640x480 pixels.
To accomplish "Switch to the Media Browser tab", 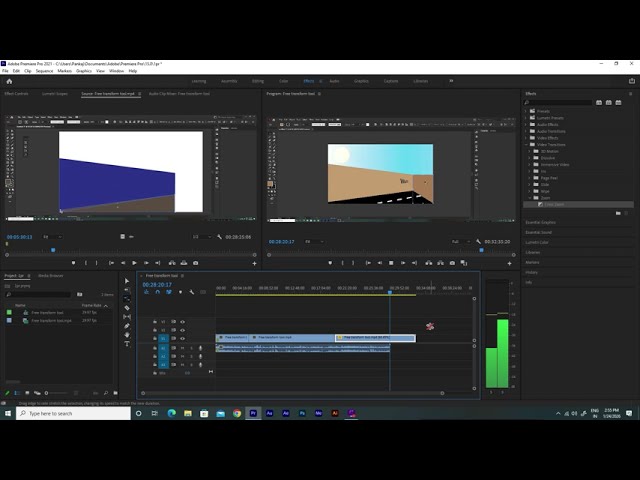I will 51,276.
